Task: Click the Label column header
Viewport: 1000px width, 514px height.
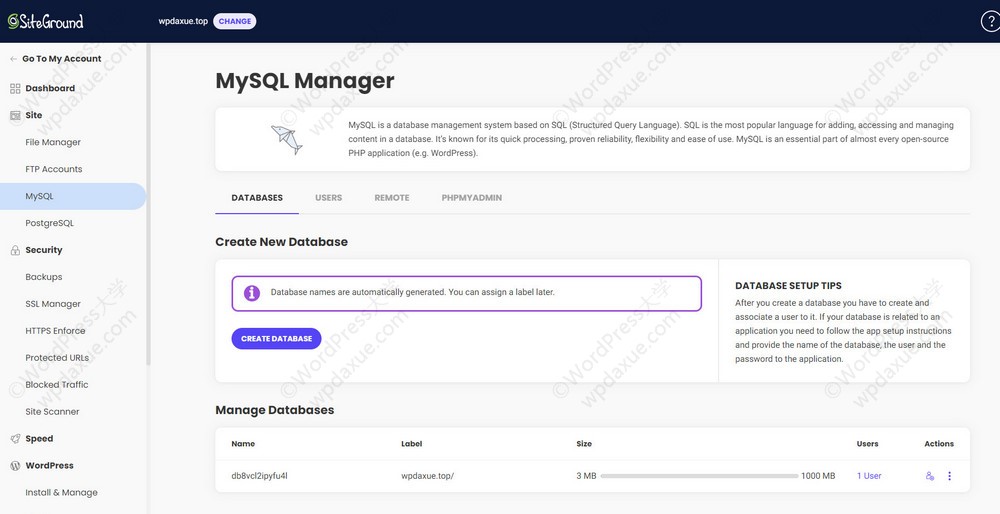Action: [411, 444]
